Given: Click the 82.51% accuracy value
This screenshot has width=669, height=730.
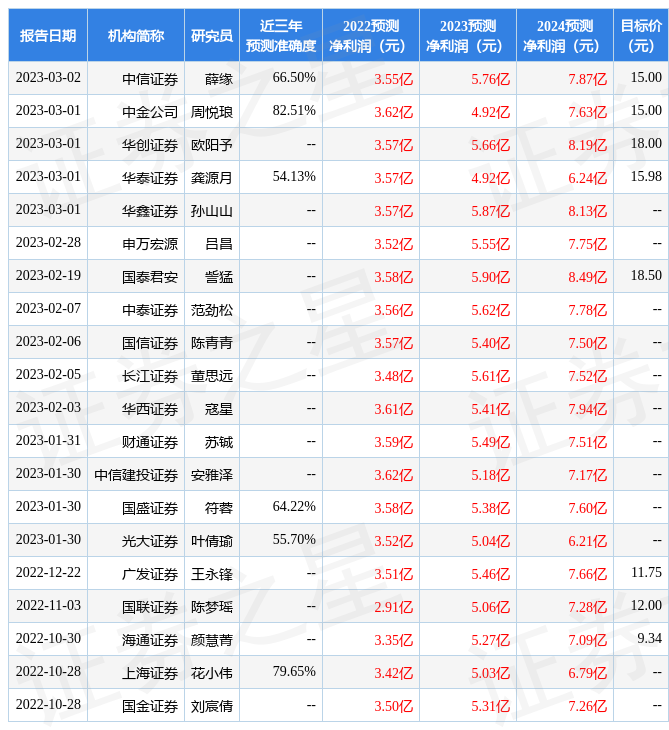Looking at the screenshot, I should point(294,111).
